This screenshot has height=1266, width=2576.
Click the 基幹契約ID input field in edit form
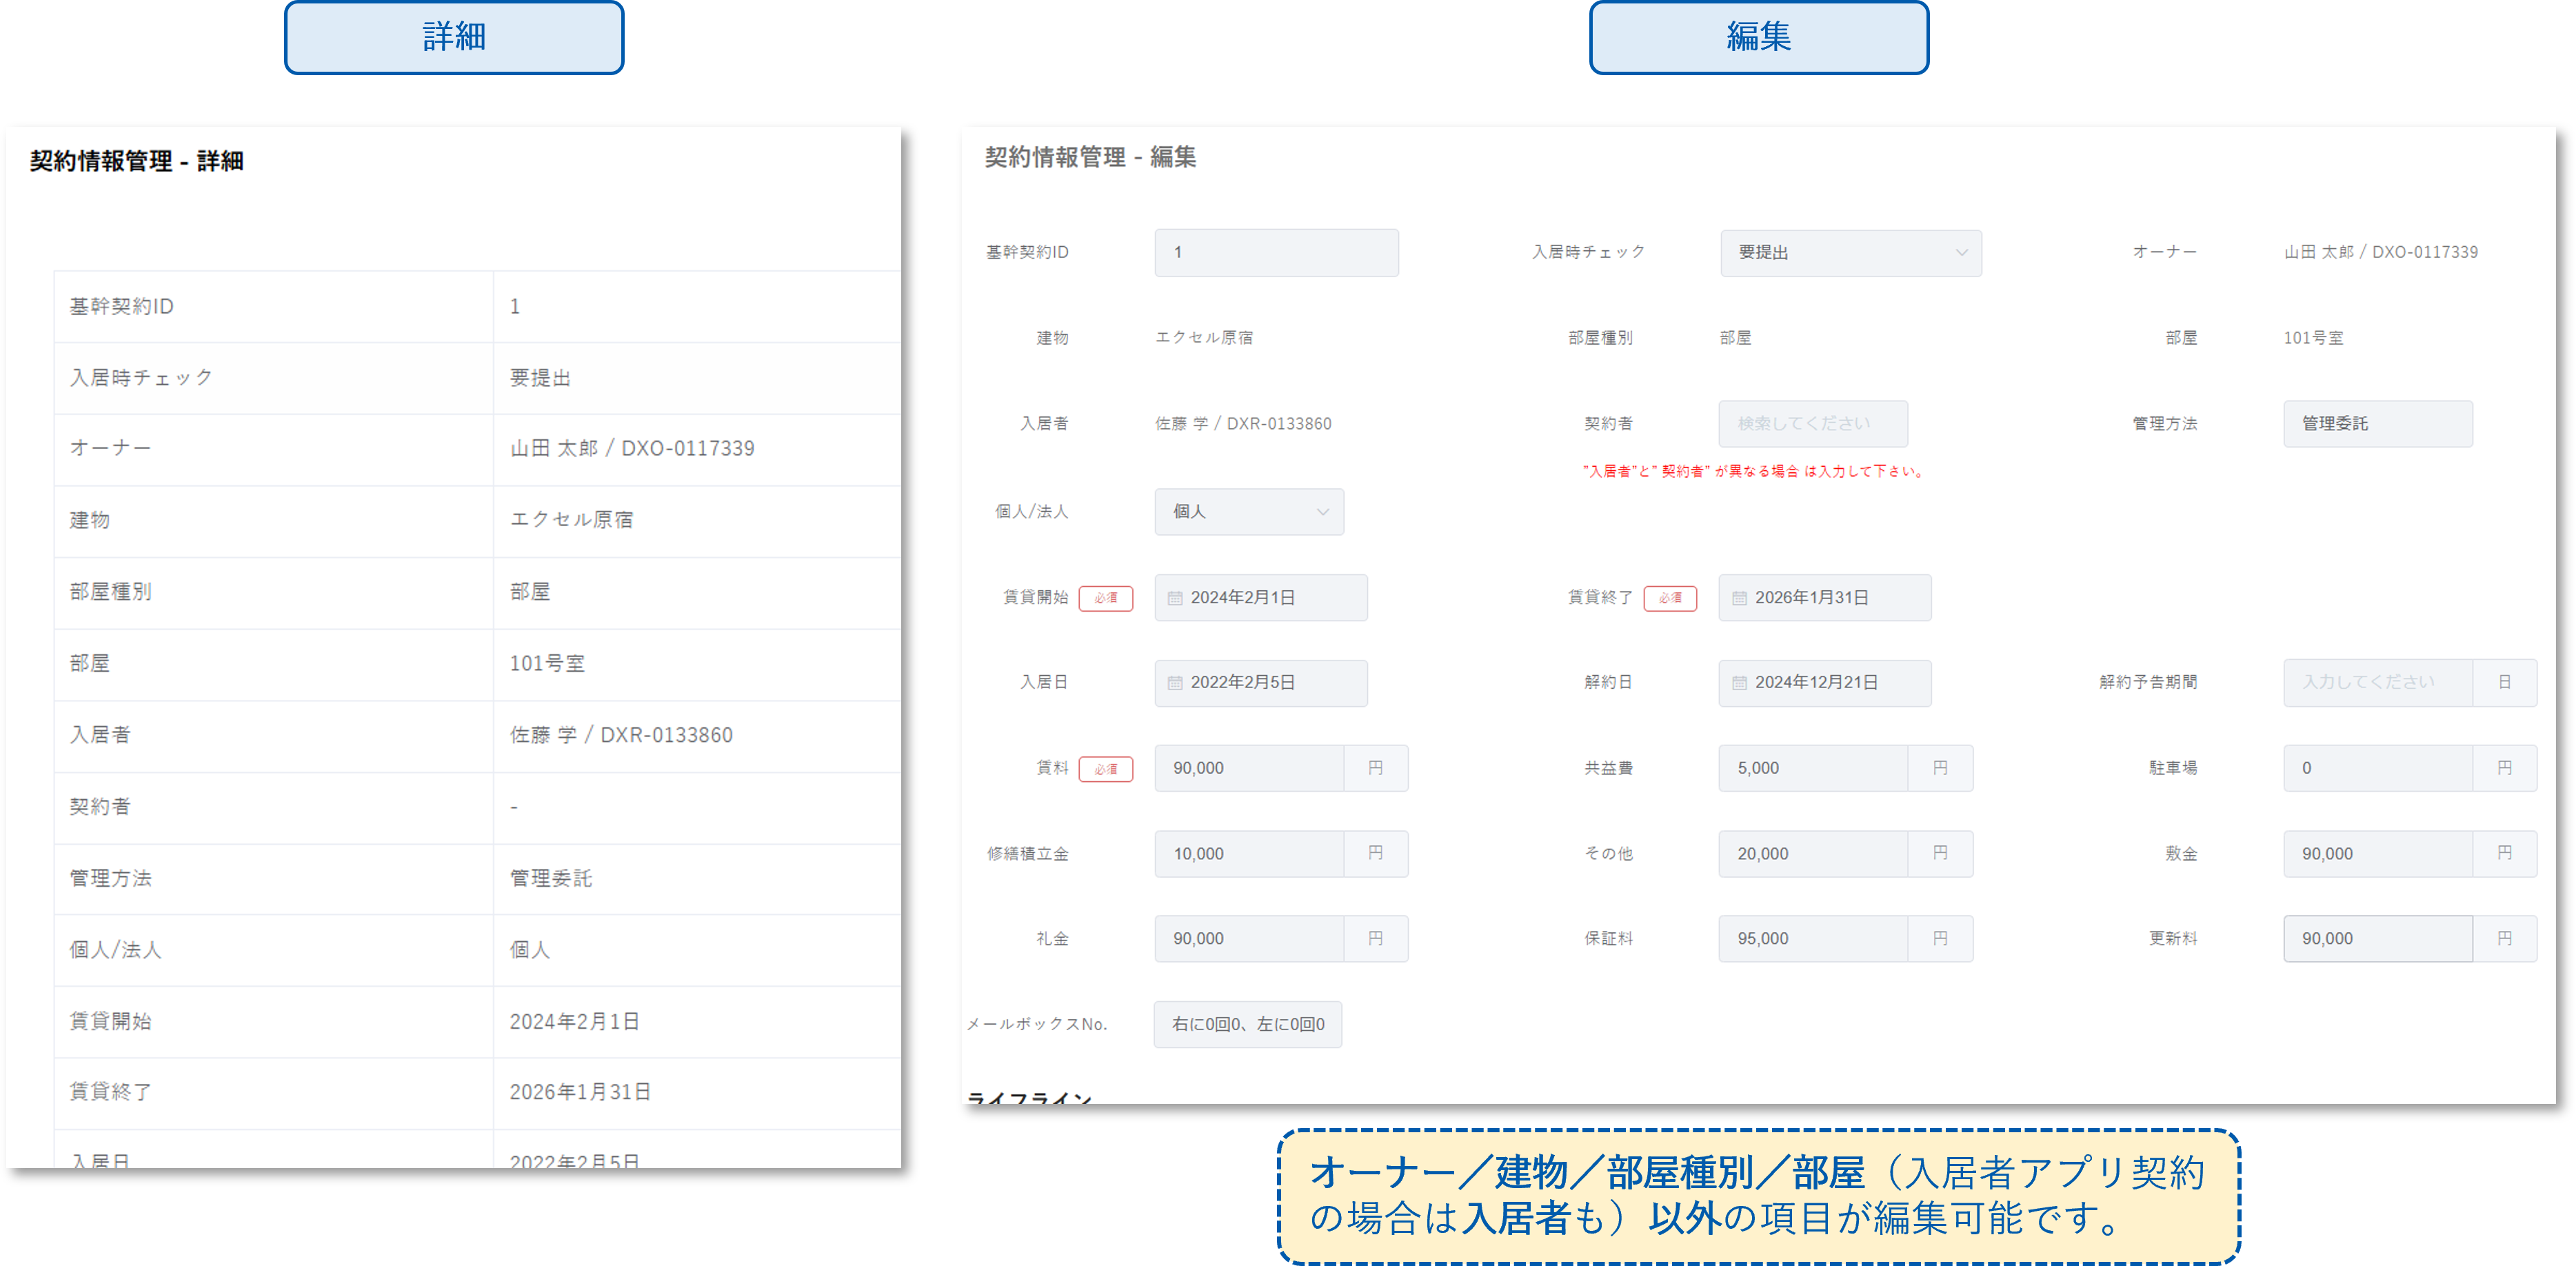1276,252
